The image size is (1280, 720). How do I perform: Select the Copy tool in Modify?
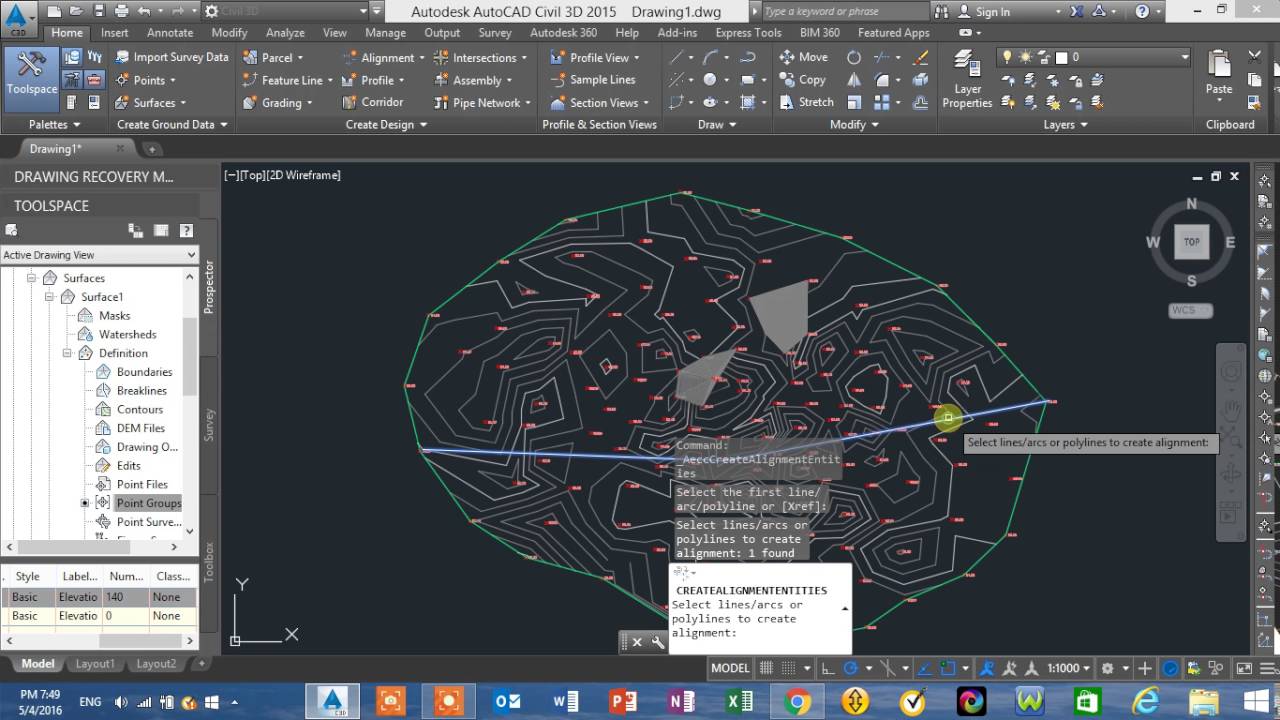click(803, 80)
